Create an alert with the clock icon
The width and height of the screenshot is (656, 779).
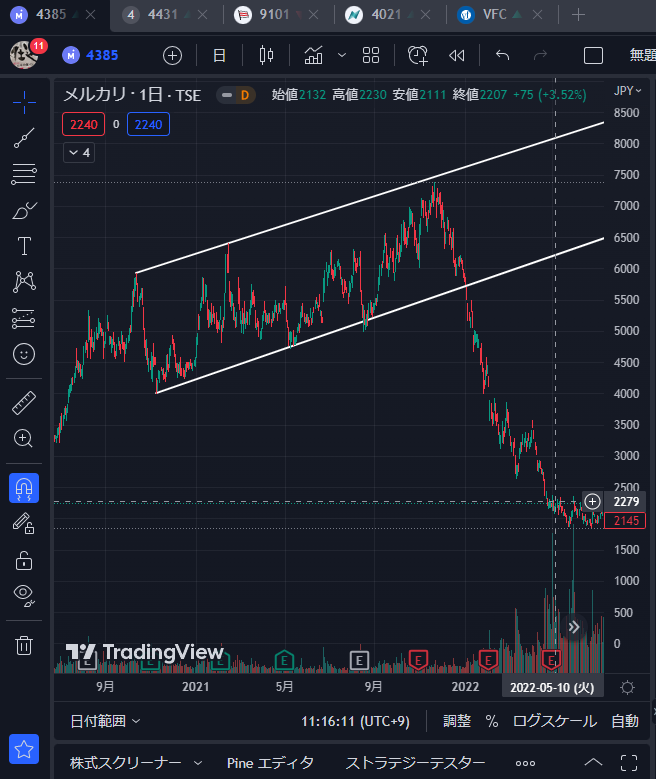[417, 55]
